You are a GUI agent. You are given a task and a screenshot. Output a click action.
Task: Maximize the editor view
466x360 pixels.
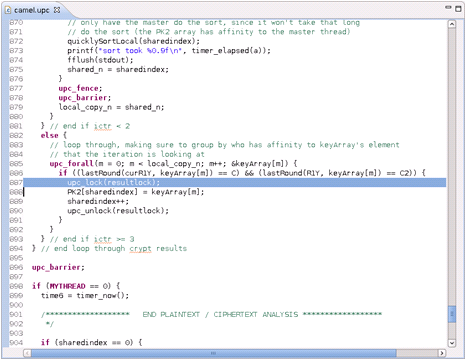(x=458, y=9)
